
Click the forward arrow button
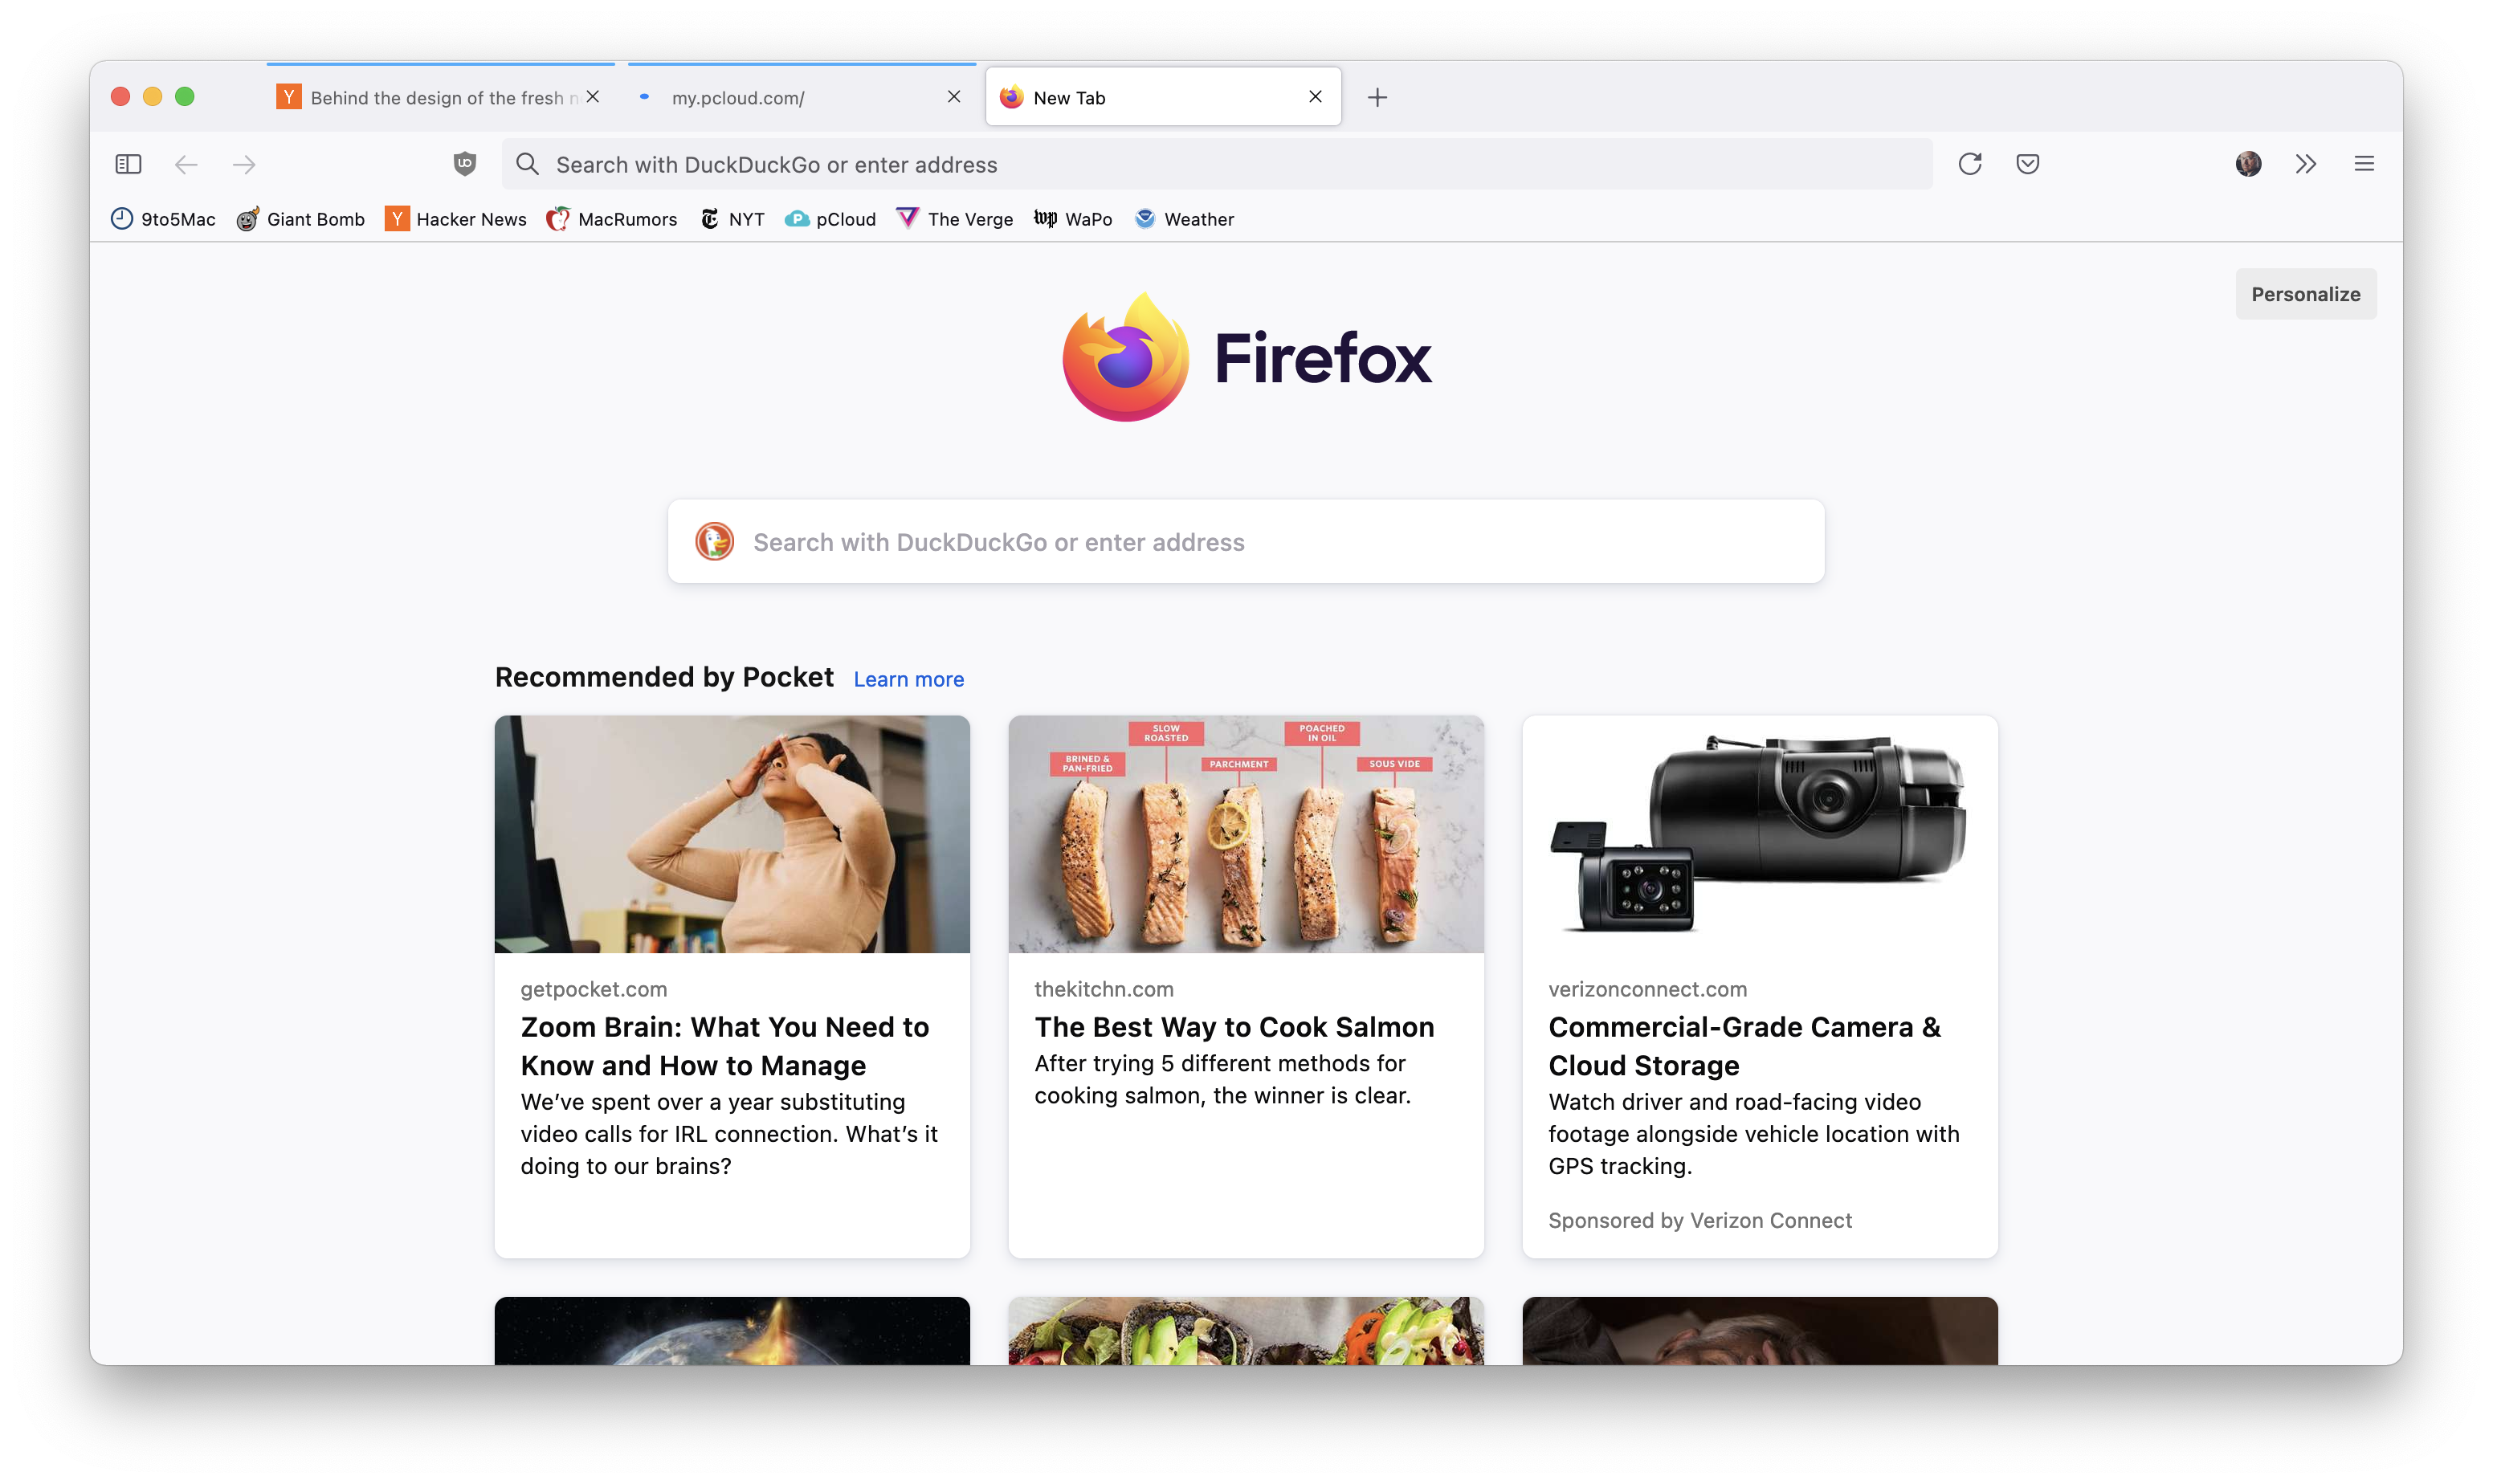[x=244, y=164]
